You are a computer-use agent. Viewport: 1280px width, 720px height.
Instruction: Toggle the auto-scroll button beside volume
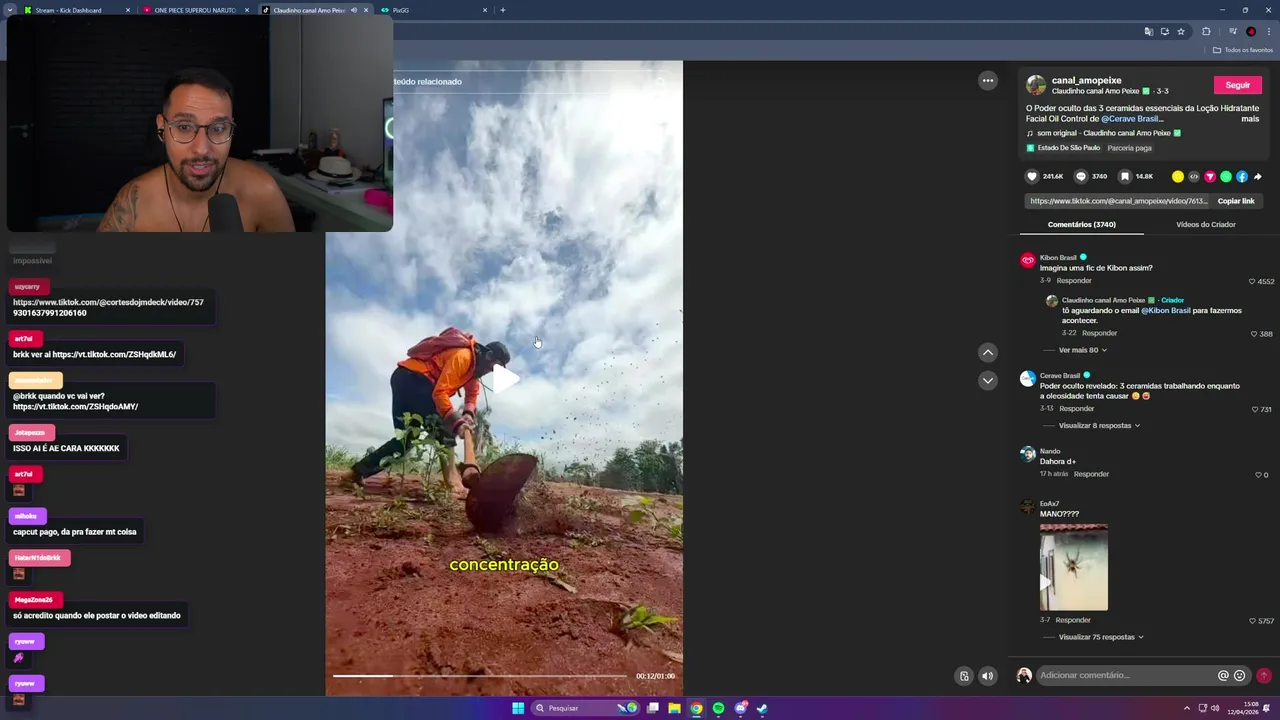964,676
